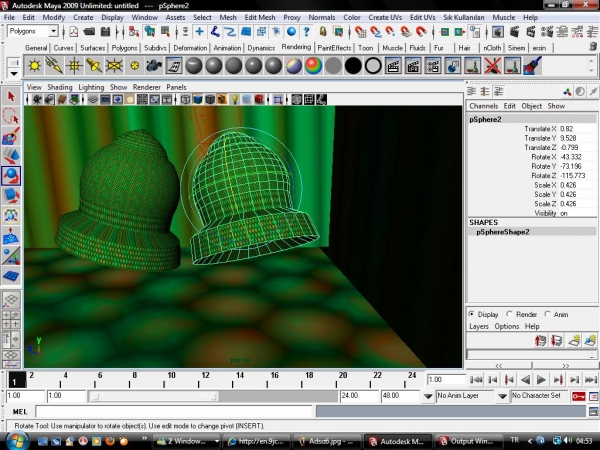Activate the Lasso select tool
600x450 pixels.
click(x=11, y=116)
